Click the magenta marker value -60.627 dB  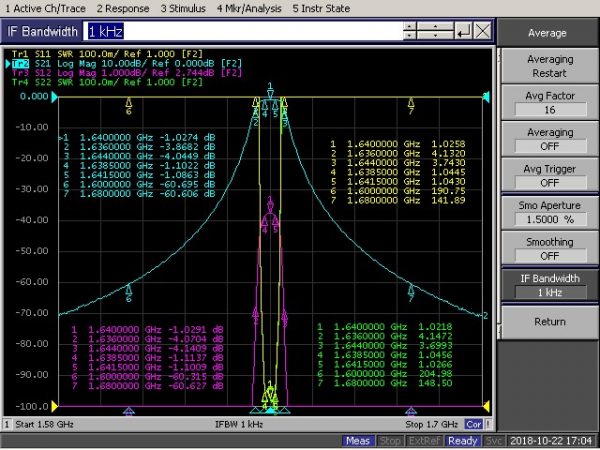click(196, 386)
